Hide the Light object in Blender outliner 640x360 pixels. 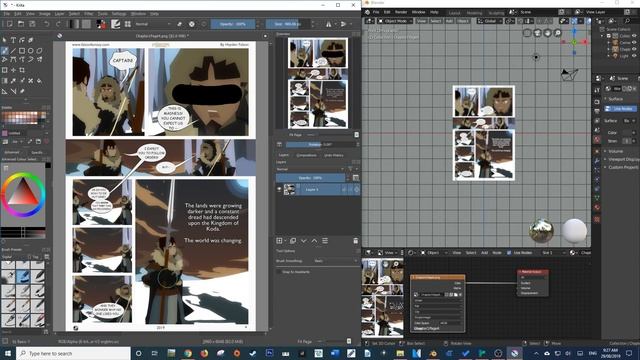(634, 56)
